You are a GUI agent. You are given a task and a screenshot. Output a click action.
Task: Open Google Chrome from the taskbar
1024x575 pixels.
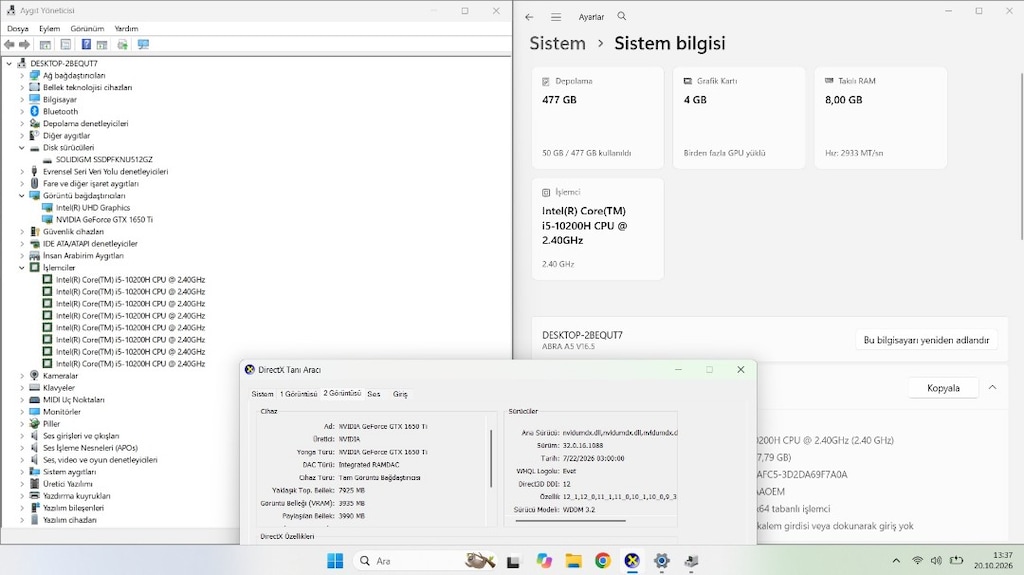click(x=603, y=561)
